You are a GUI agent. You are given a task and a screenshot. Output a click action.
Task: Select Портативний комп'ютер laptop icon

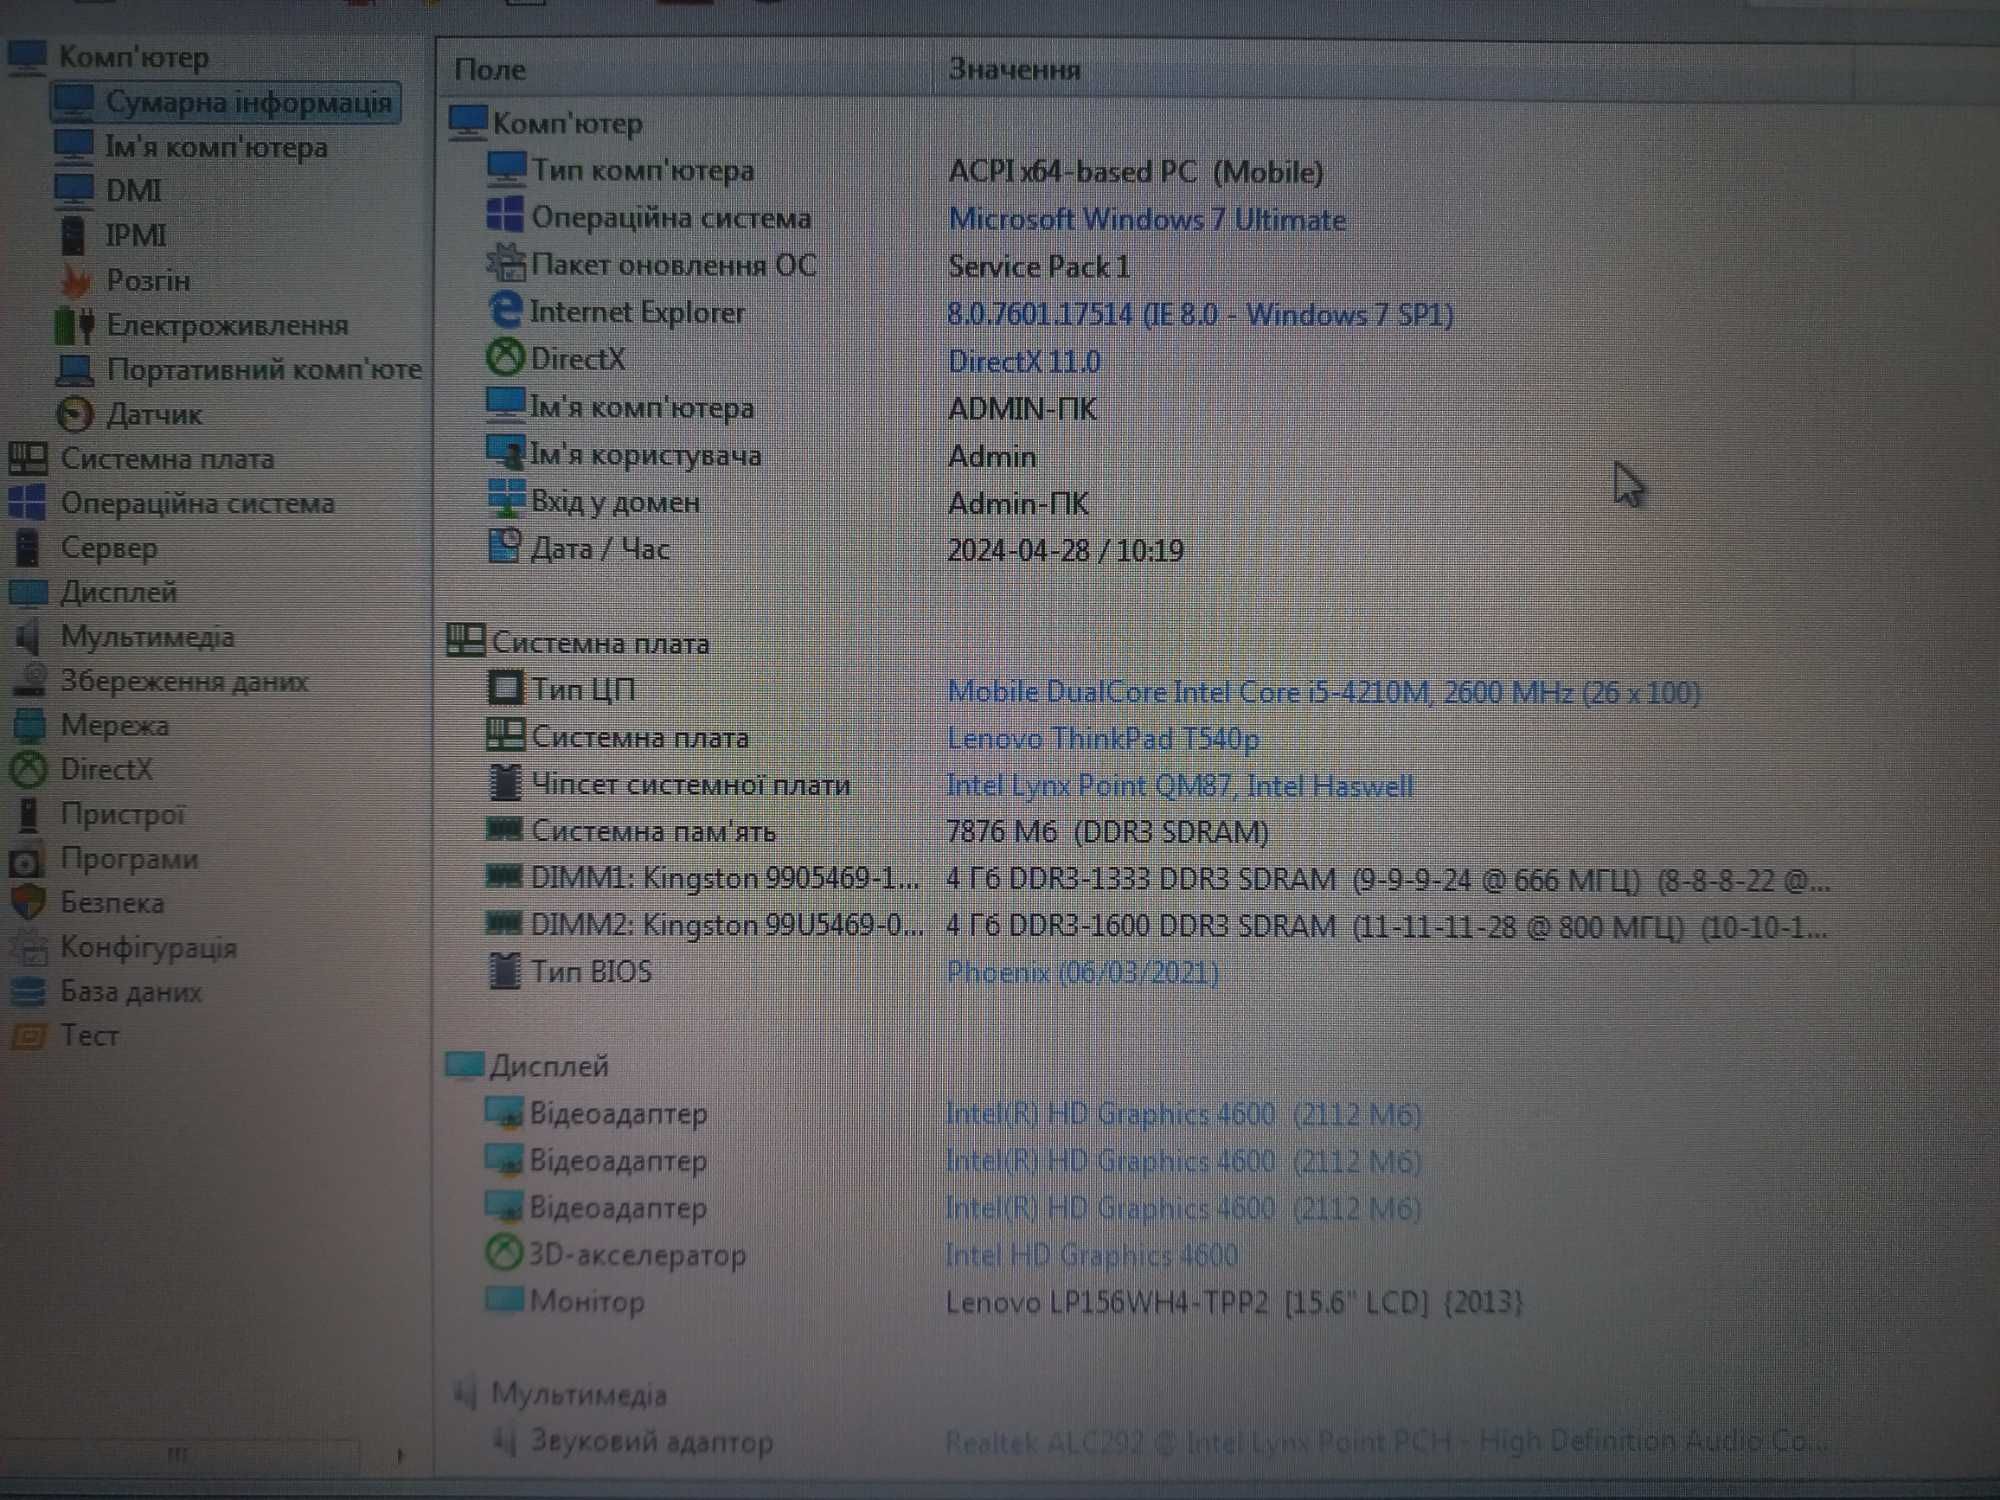point(75,370)
